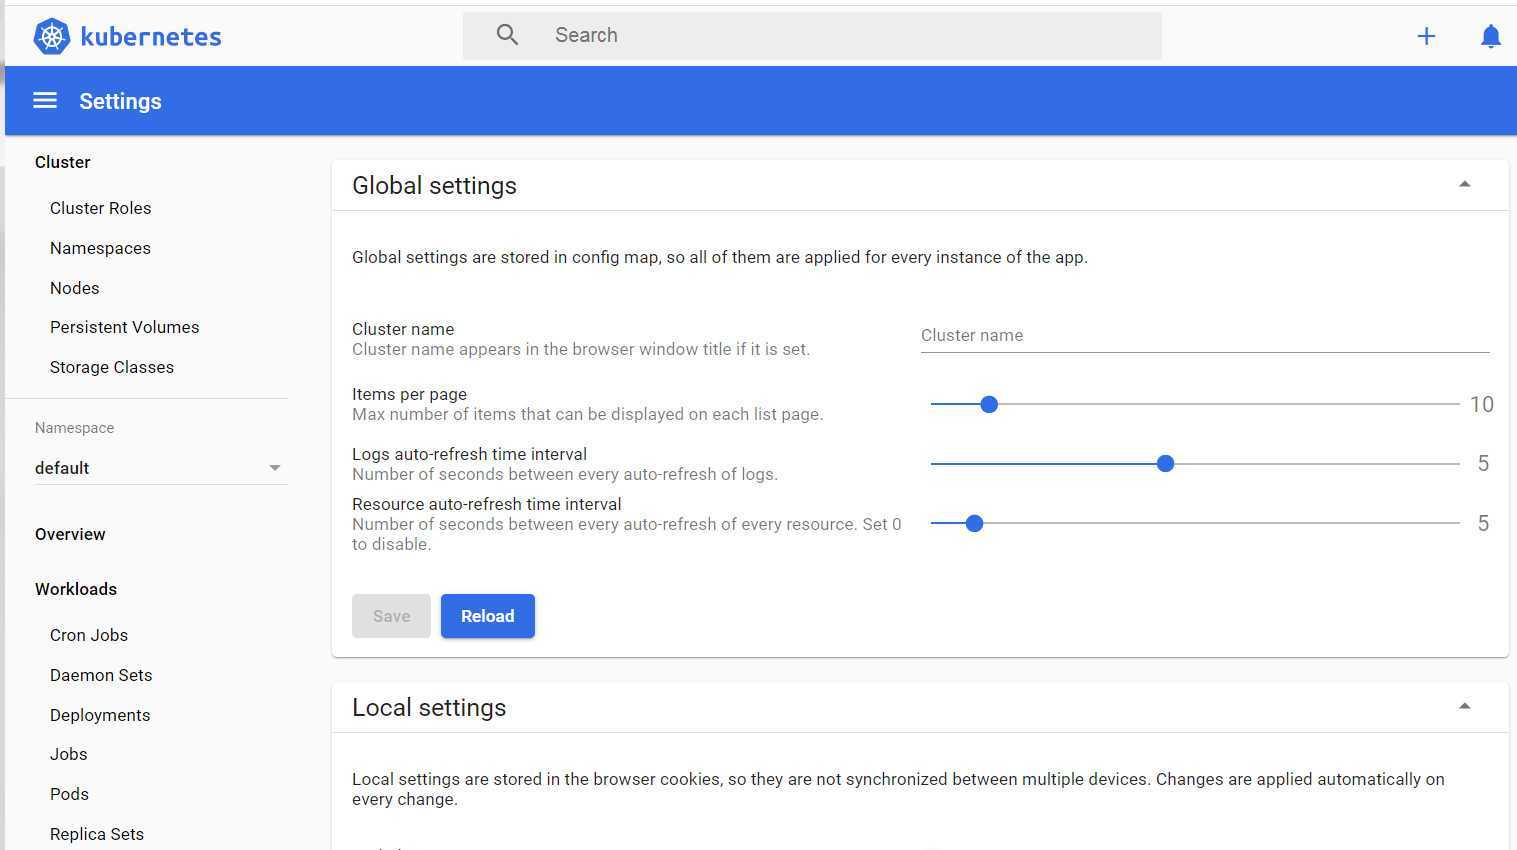Click the kubernetes brand text link
This screenshot has height=850, width=1517.
151,37
